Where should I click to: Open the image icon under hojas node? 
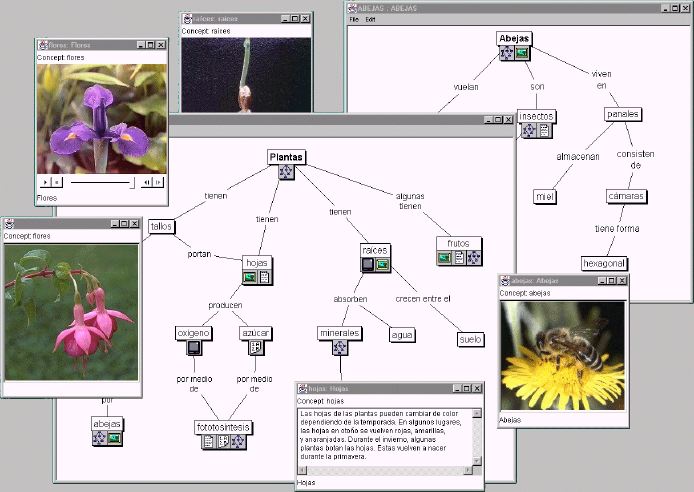pyautogui.click(x=250, y=277)
